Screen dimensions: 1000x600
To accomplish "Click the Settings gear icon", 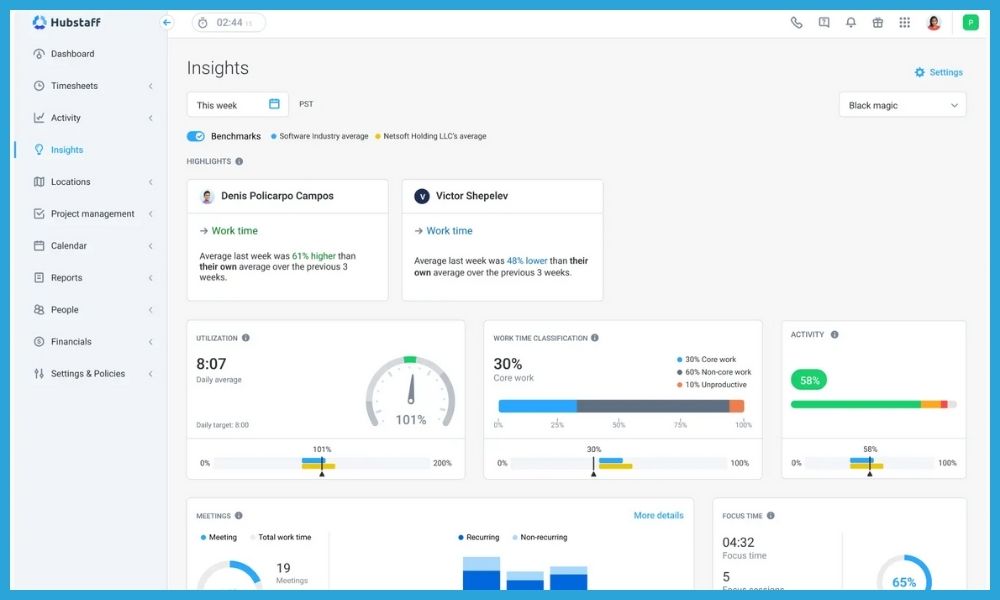I will [920, 73].
